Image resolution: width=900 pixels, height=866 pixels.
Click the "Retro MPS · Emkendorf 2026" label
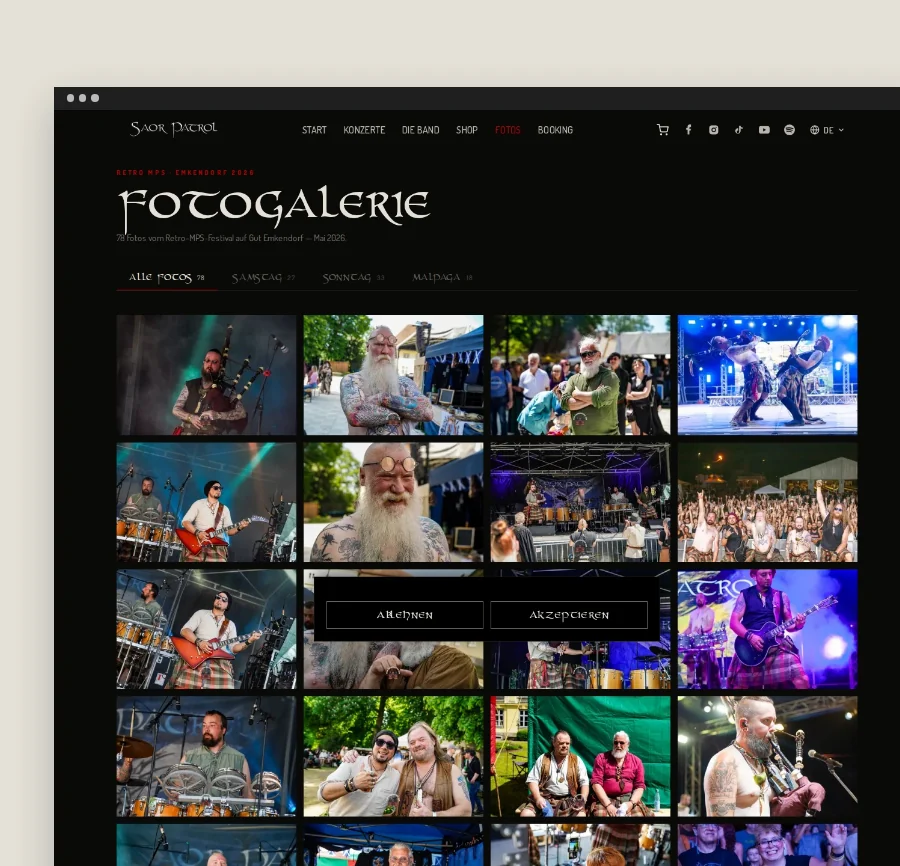[x=185, y=172]
